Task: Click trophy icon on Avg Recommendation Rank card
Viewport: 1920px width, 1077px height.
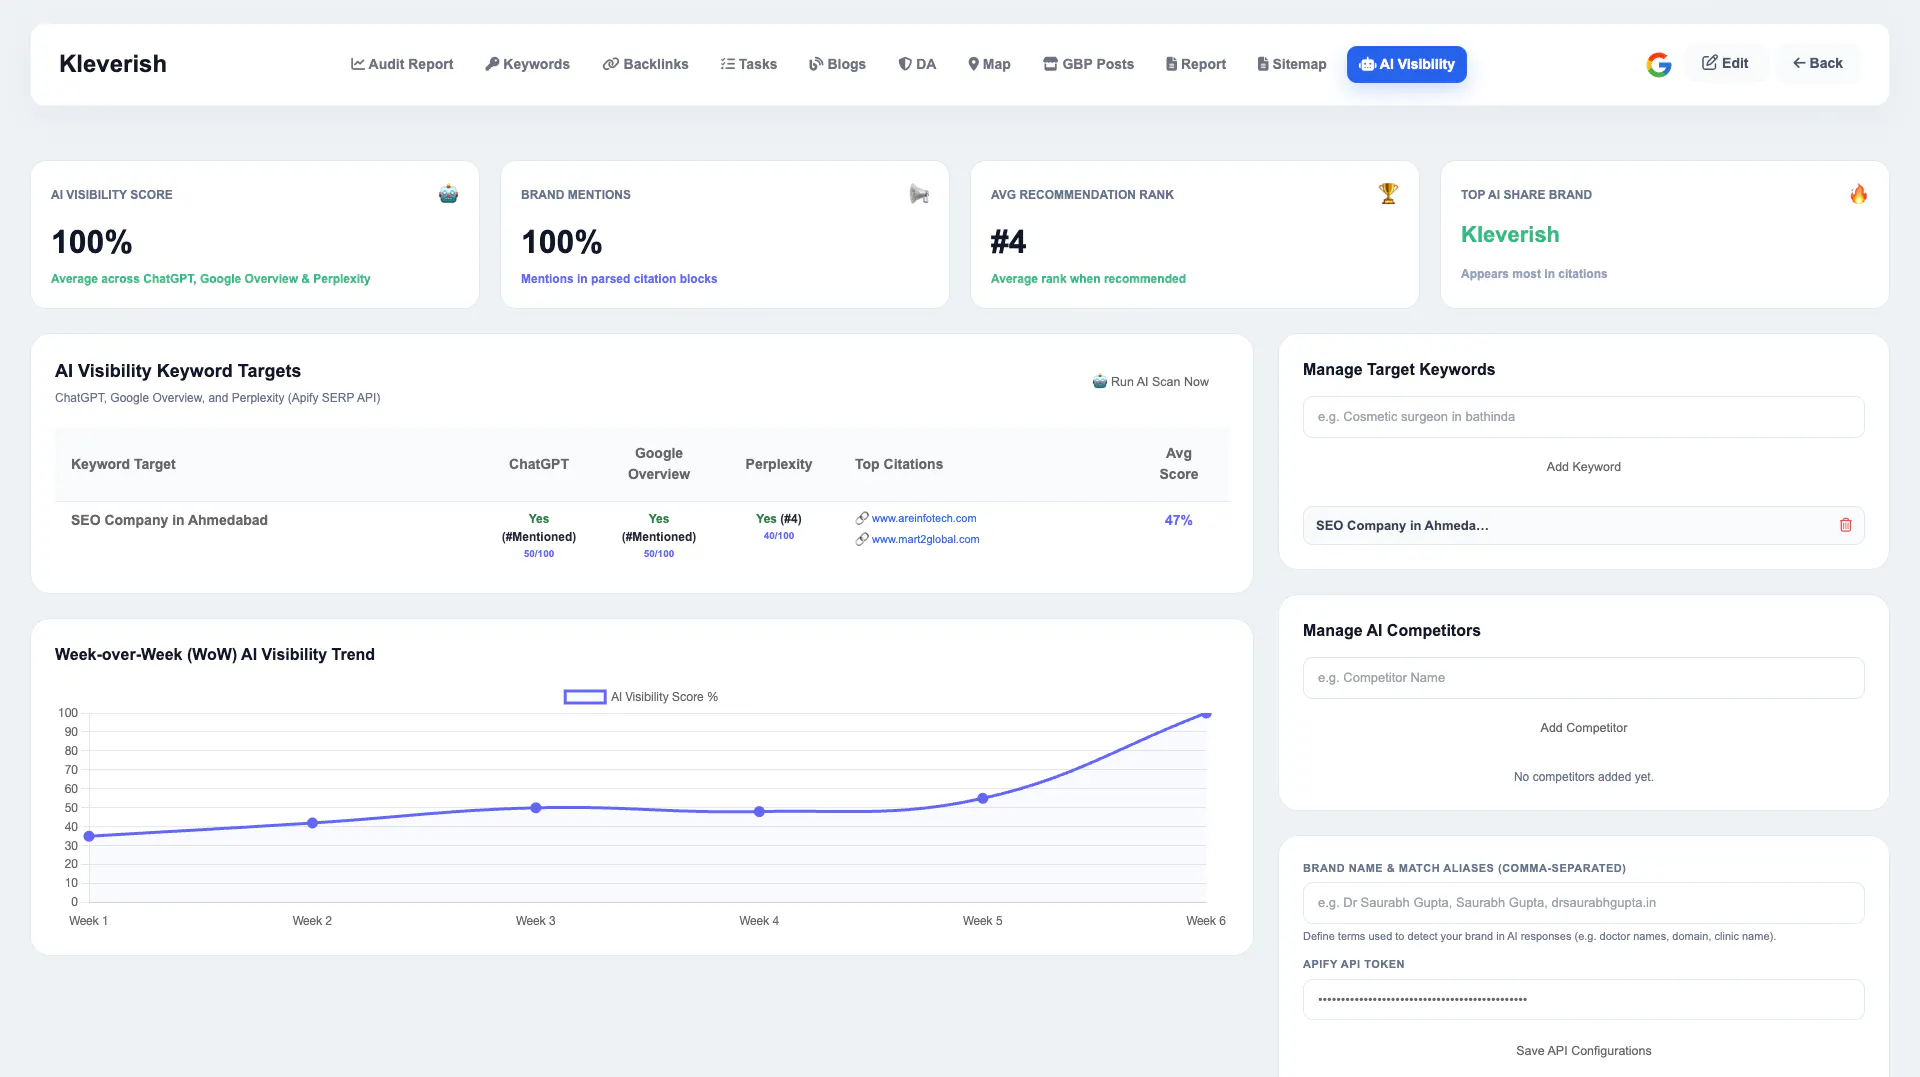Action: [x=1388, y=193]
